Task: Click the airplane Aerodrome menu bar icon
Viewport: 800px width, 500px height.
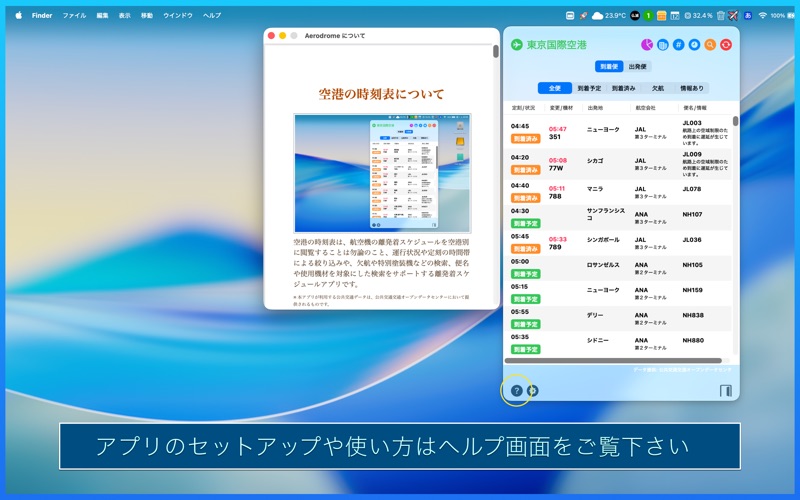Action: point(733,15)
